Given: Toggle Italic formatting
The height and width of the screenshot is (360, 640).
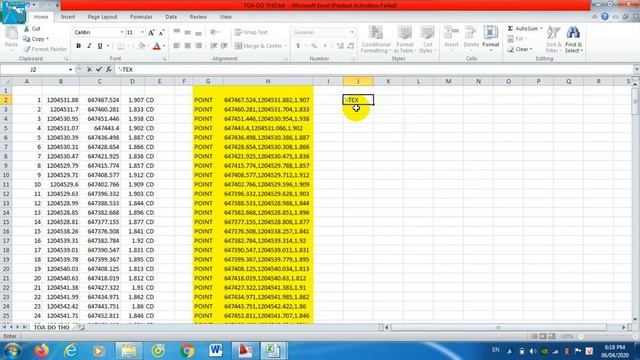Looking at the screenshot, I should [89, 46].
